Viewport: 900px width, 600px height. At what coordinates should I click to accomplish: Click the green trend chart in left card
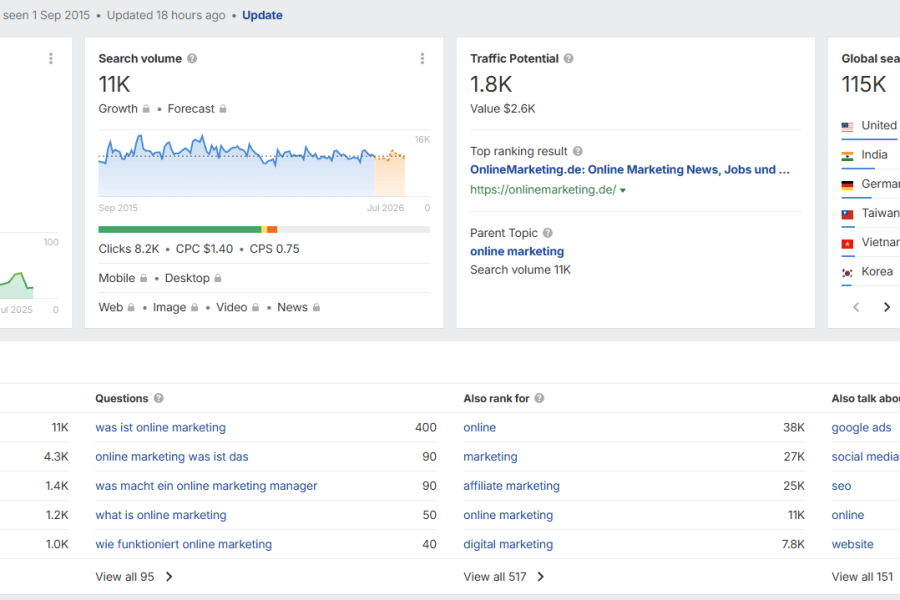click(x=17, y=286)
